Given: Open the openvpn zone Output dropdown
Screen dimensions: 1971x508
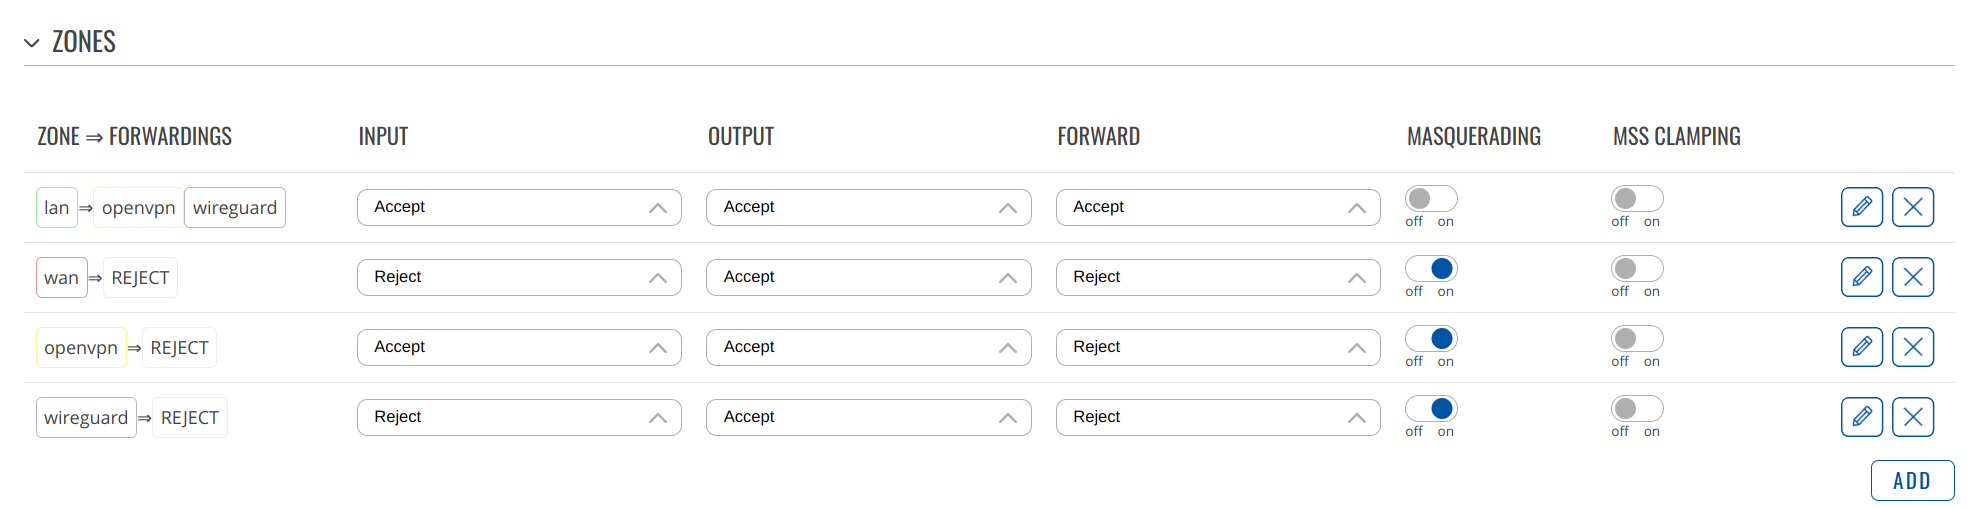Looking at the screenshot, I should pyautogui.click(x=868, y=347).
